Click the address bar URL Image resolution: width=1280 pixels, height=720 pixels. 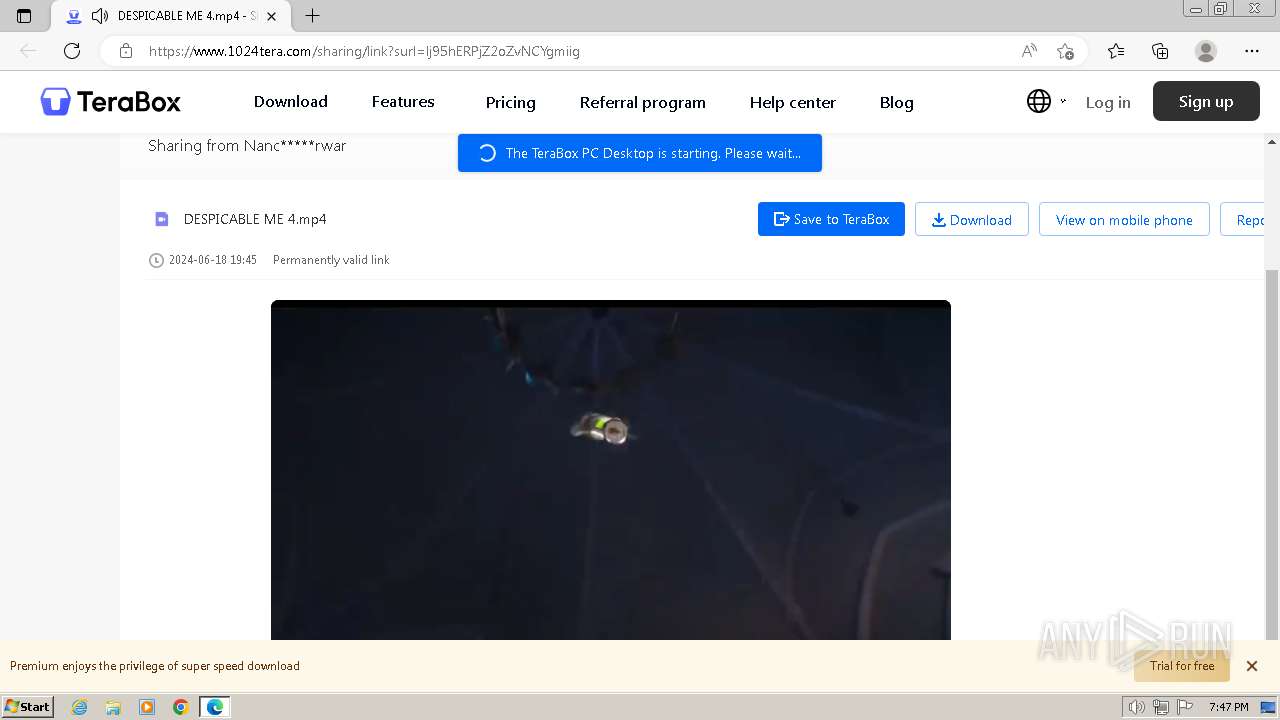pos(364,51)
